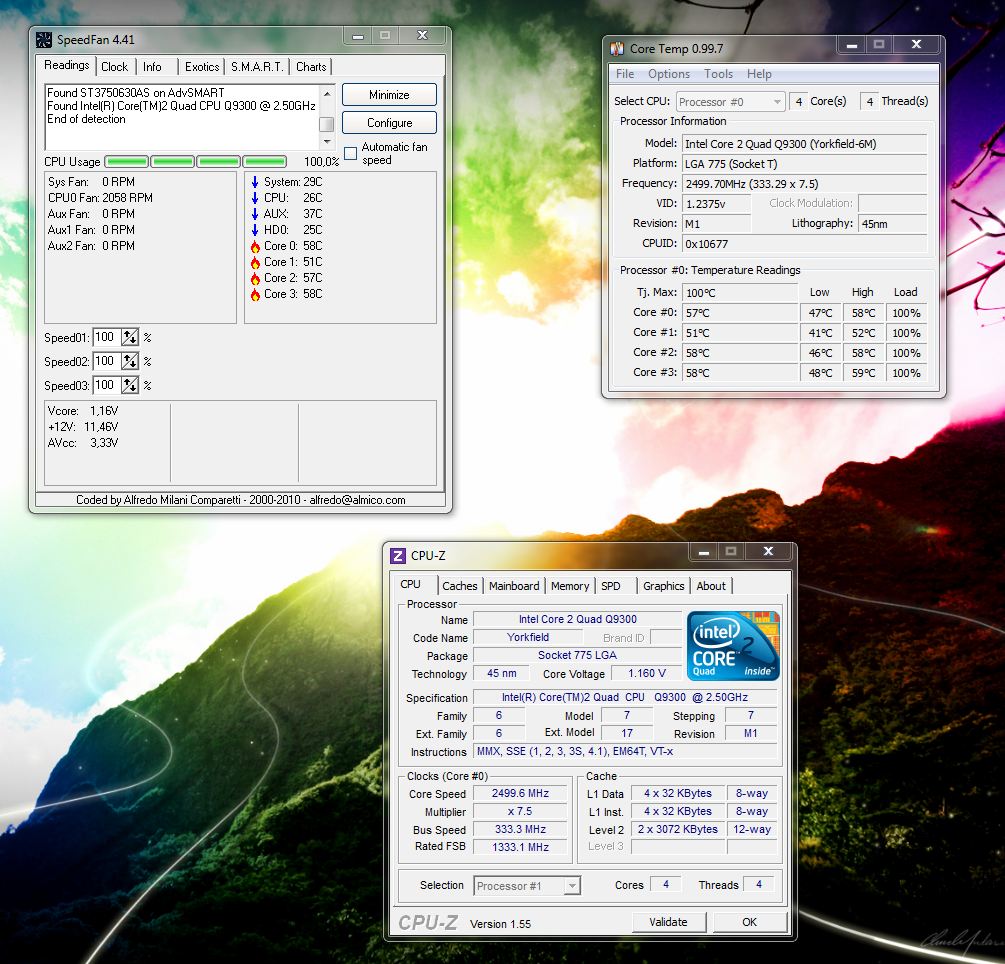This screenshot has width=1005, height=964.
Task: Adjust the Speed01 spinner arrows
Action: tap(130, 337)
